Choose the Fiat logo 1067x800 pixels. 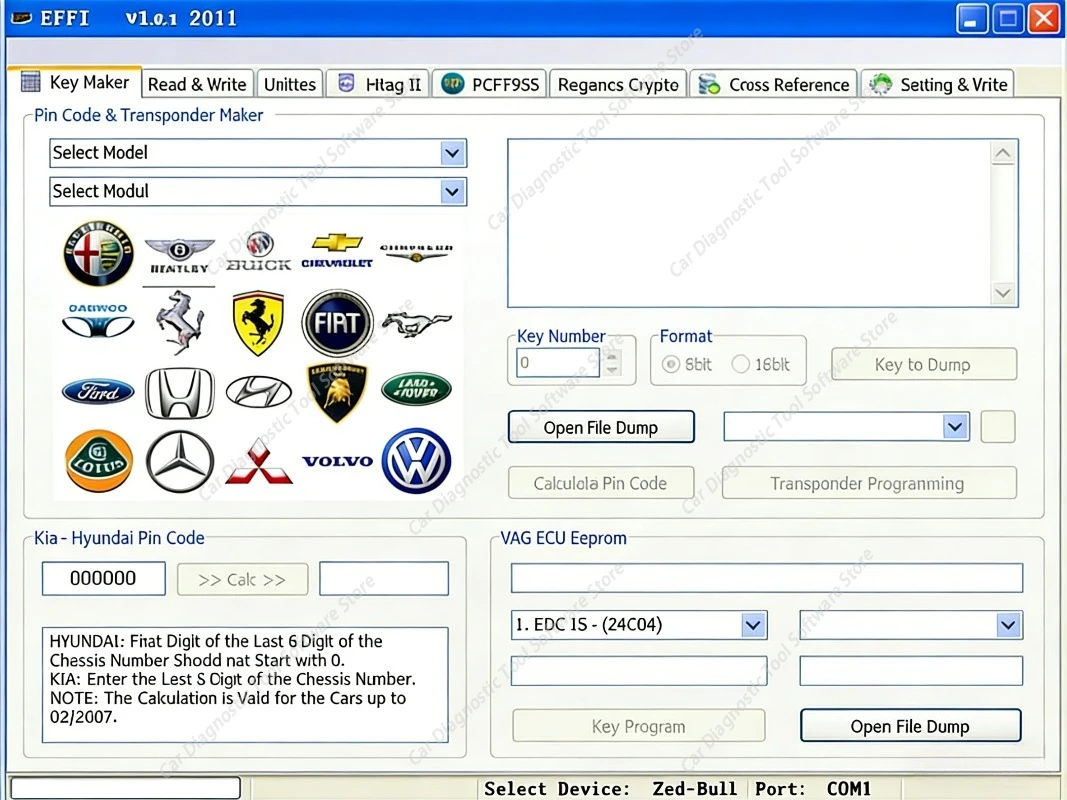[x=338, y=322]
